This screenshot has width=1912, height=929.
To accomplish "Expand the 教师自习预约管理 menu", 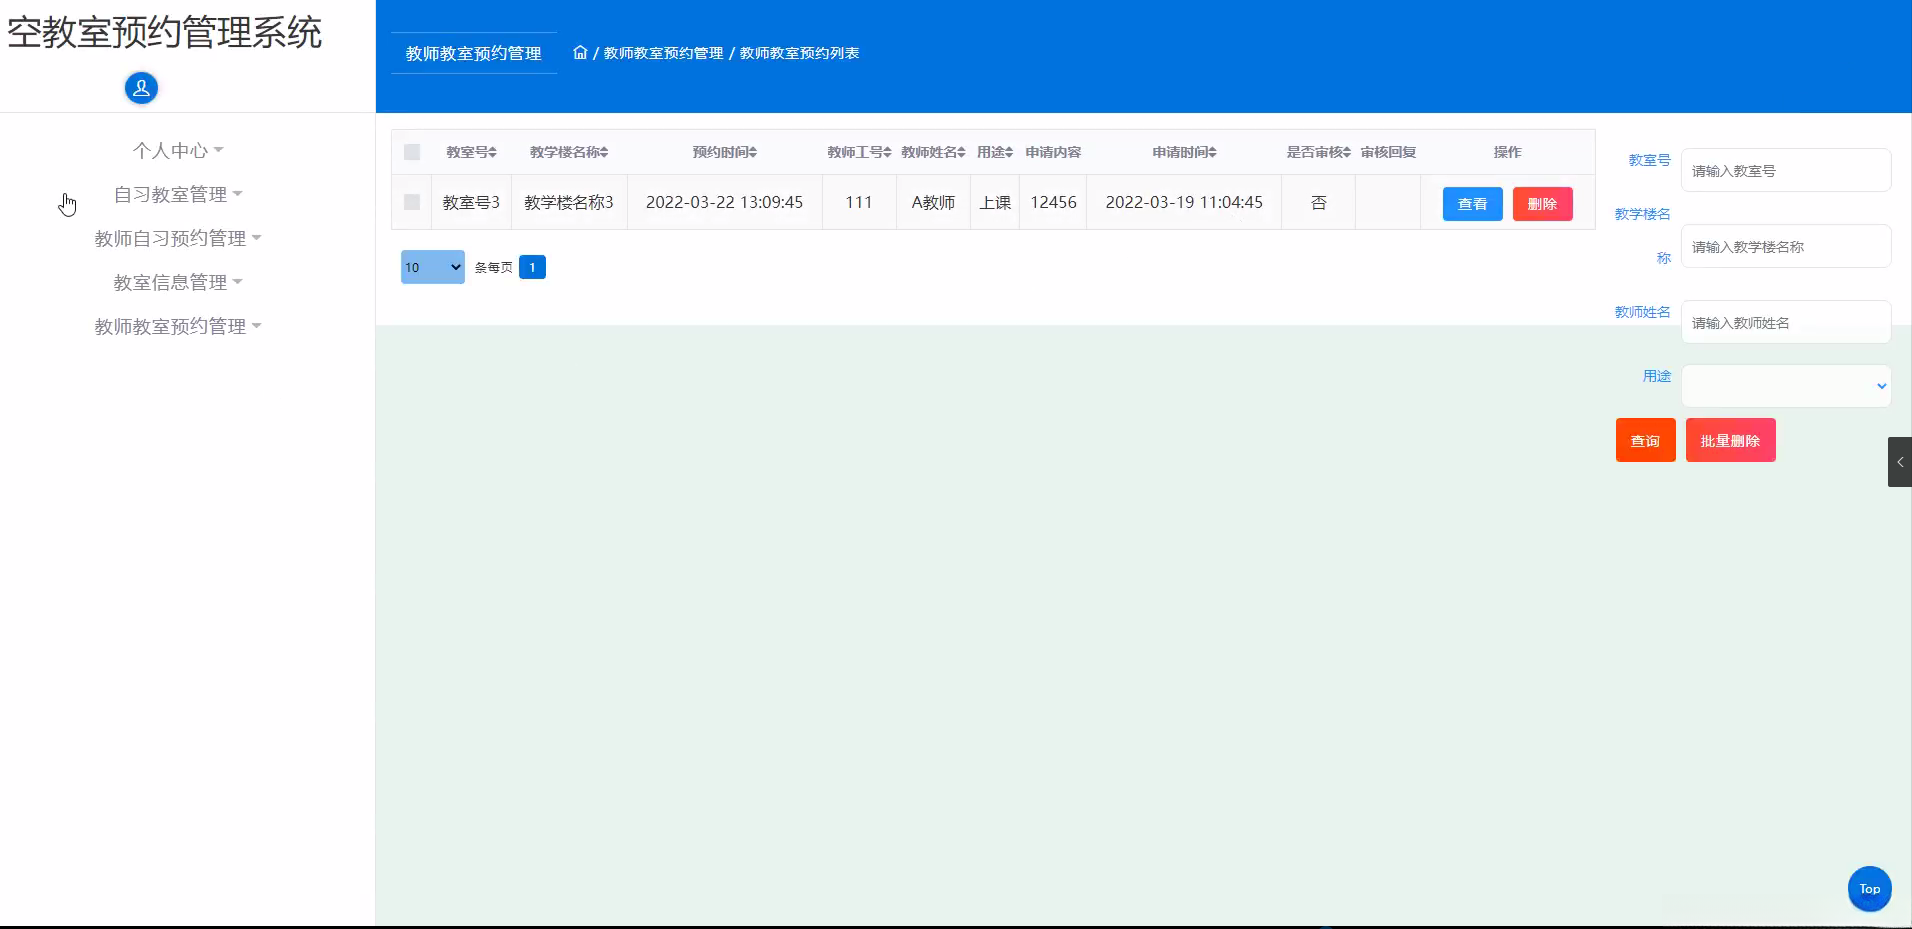I will (x=178, y=238).
